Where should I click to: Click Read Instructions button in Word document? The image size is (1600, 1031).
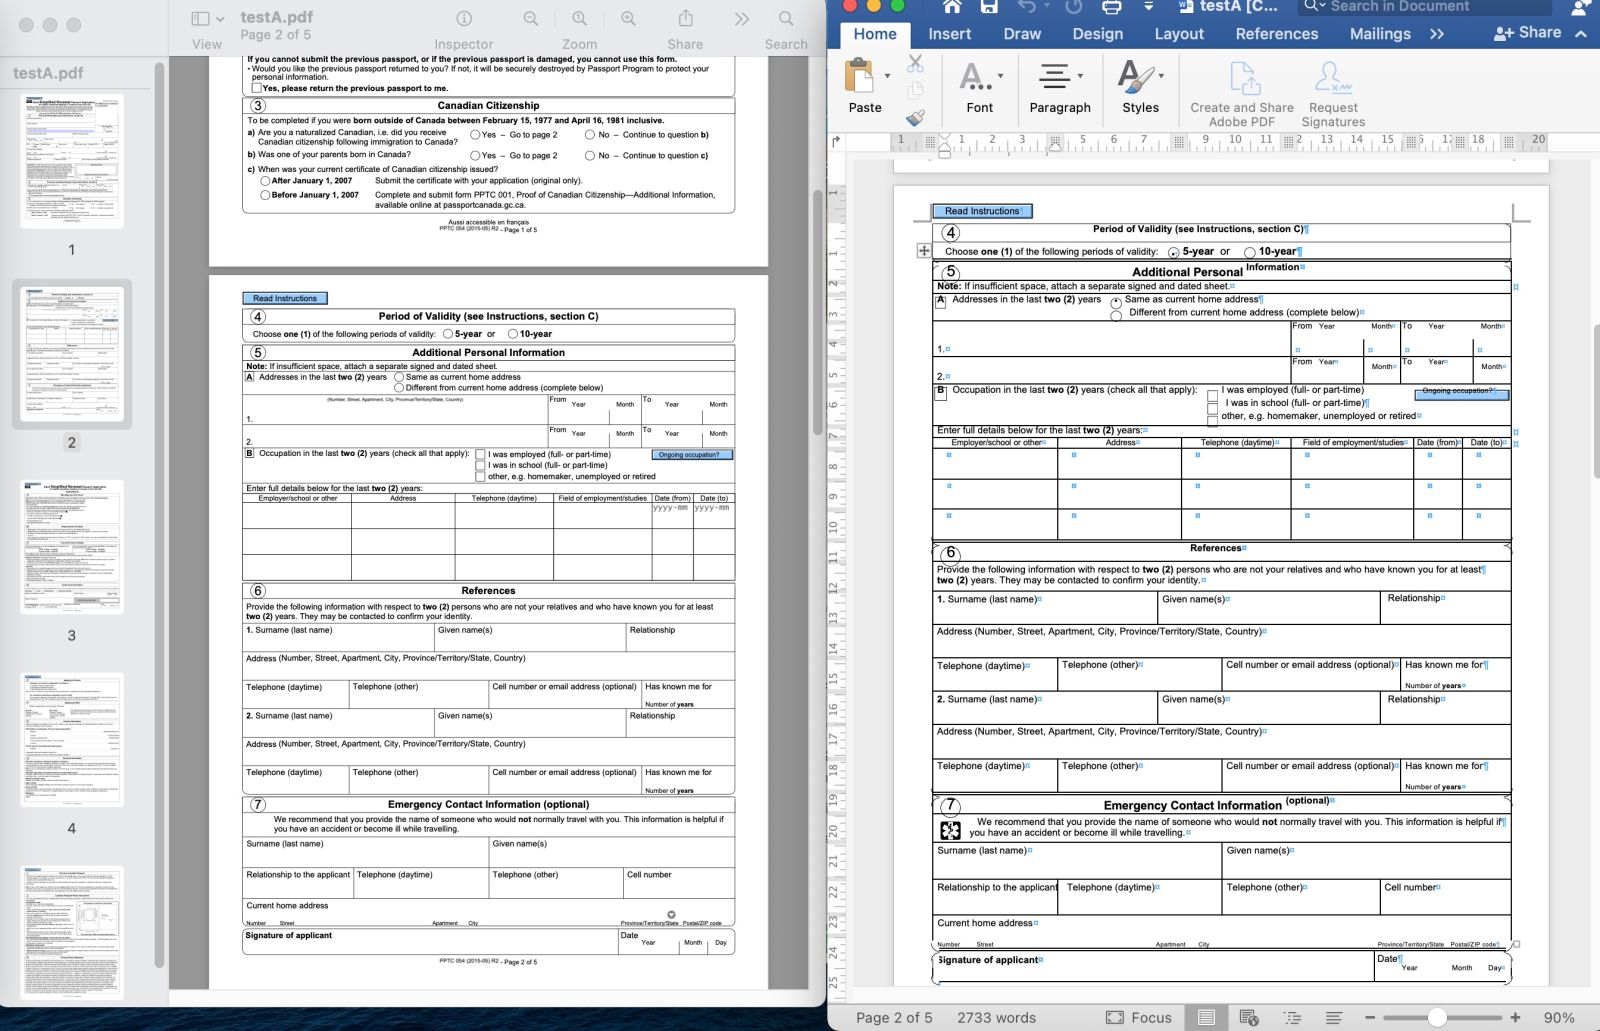pos(982,211)
